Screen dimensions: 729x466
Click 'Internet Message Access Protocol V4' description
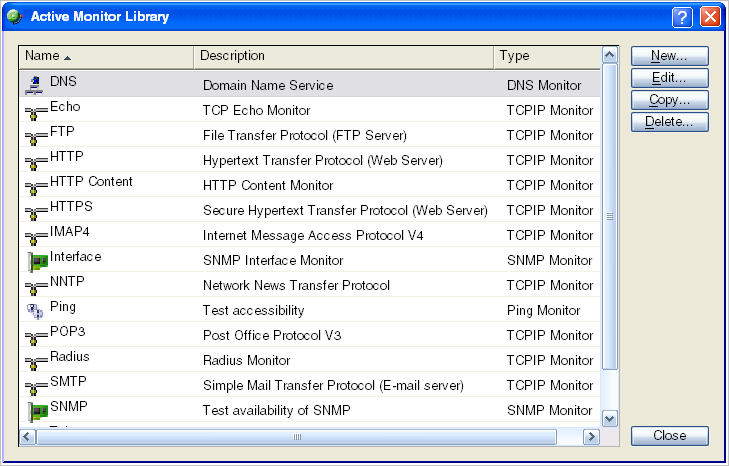[313, 236]
